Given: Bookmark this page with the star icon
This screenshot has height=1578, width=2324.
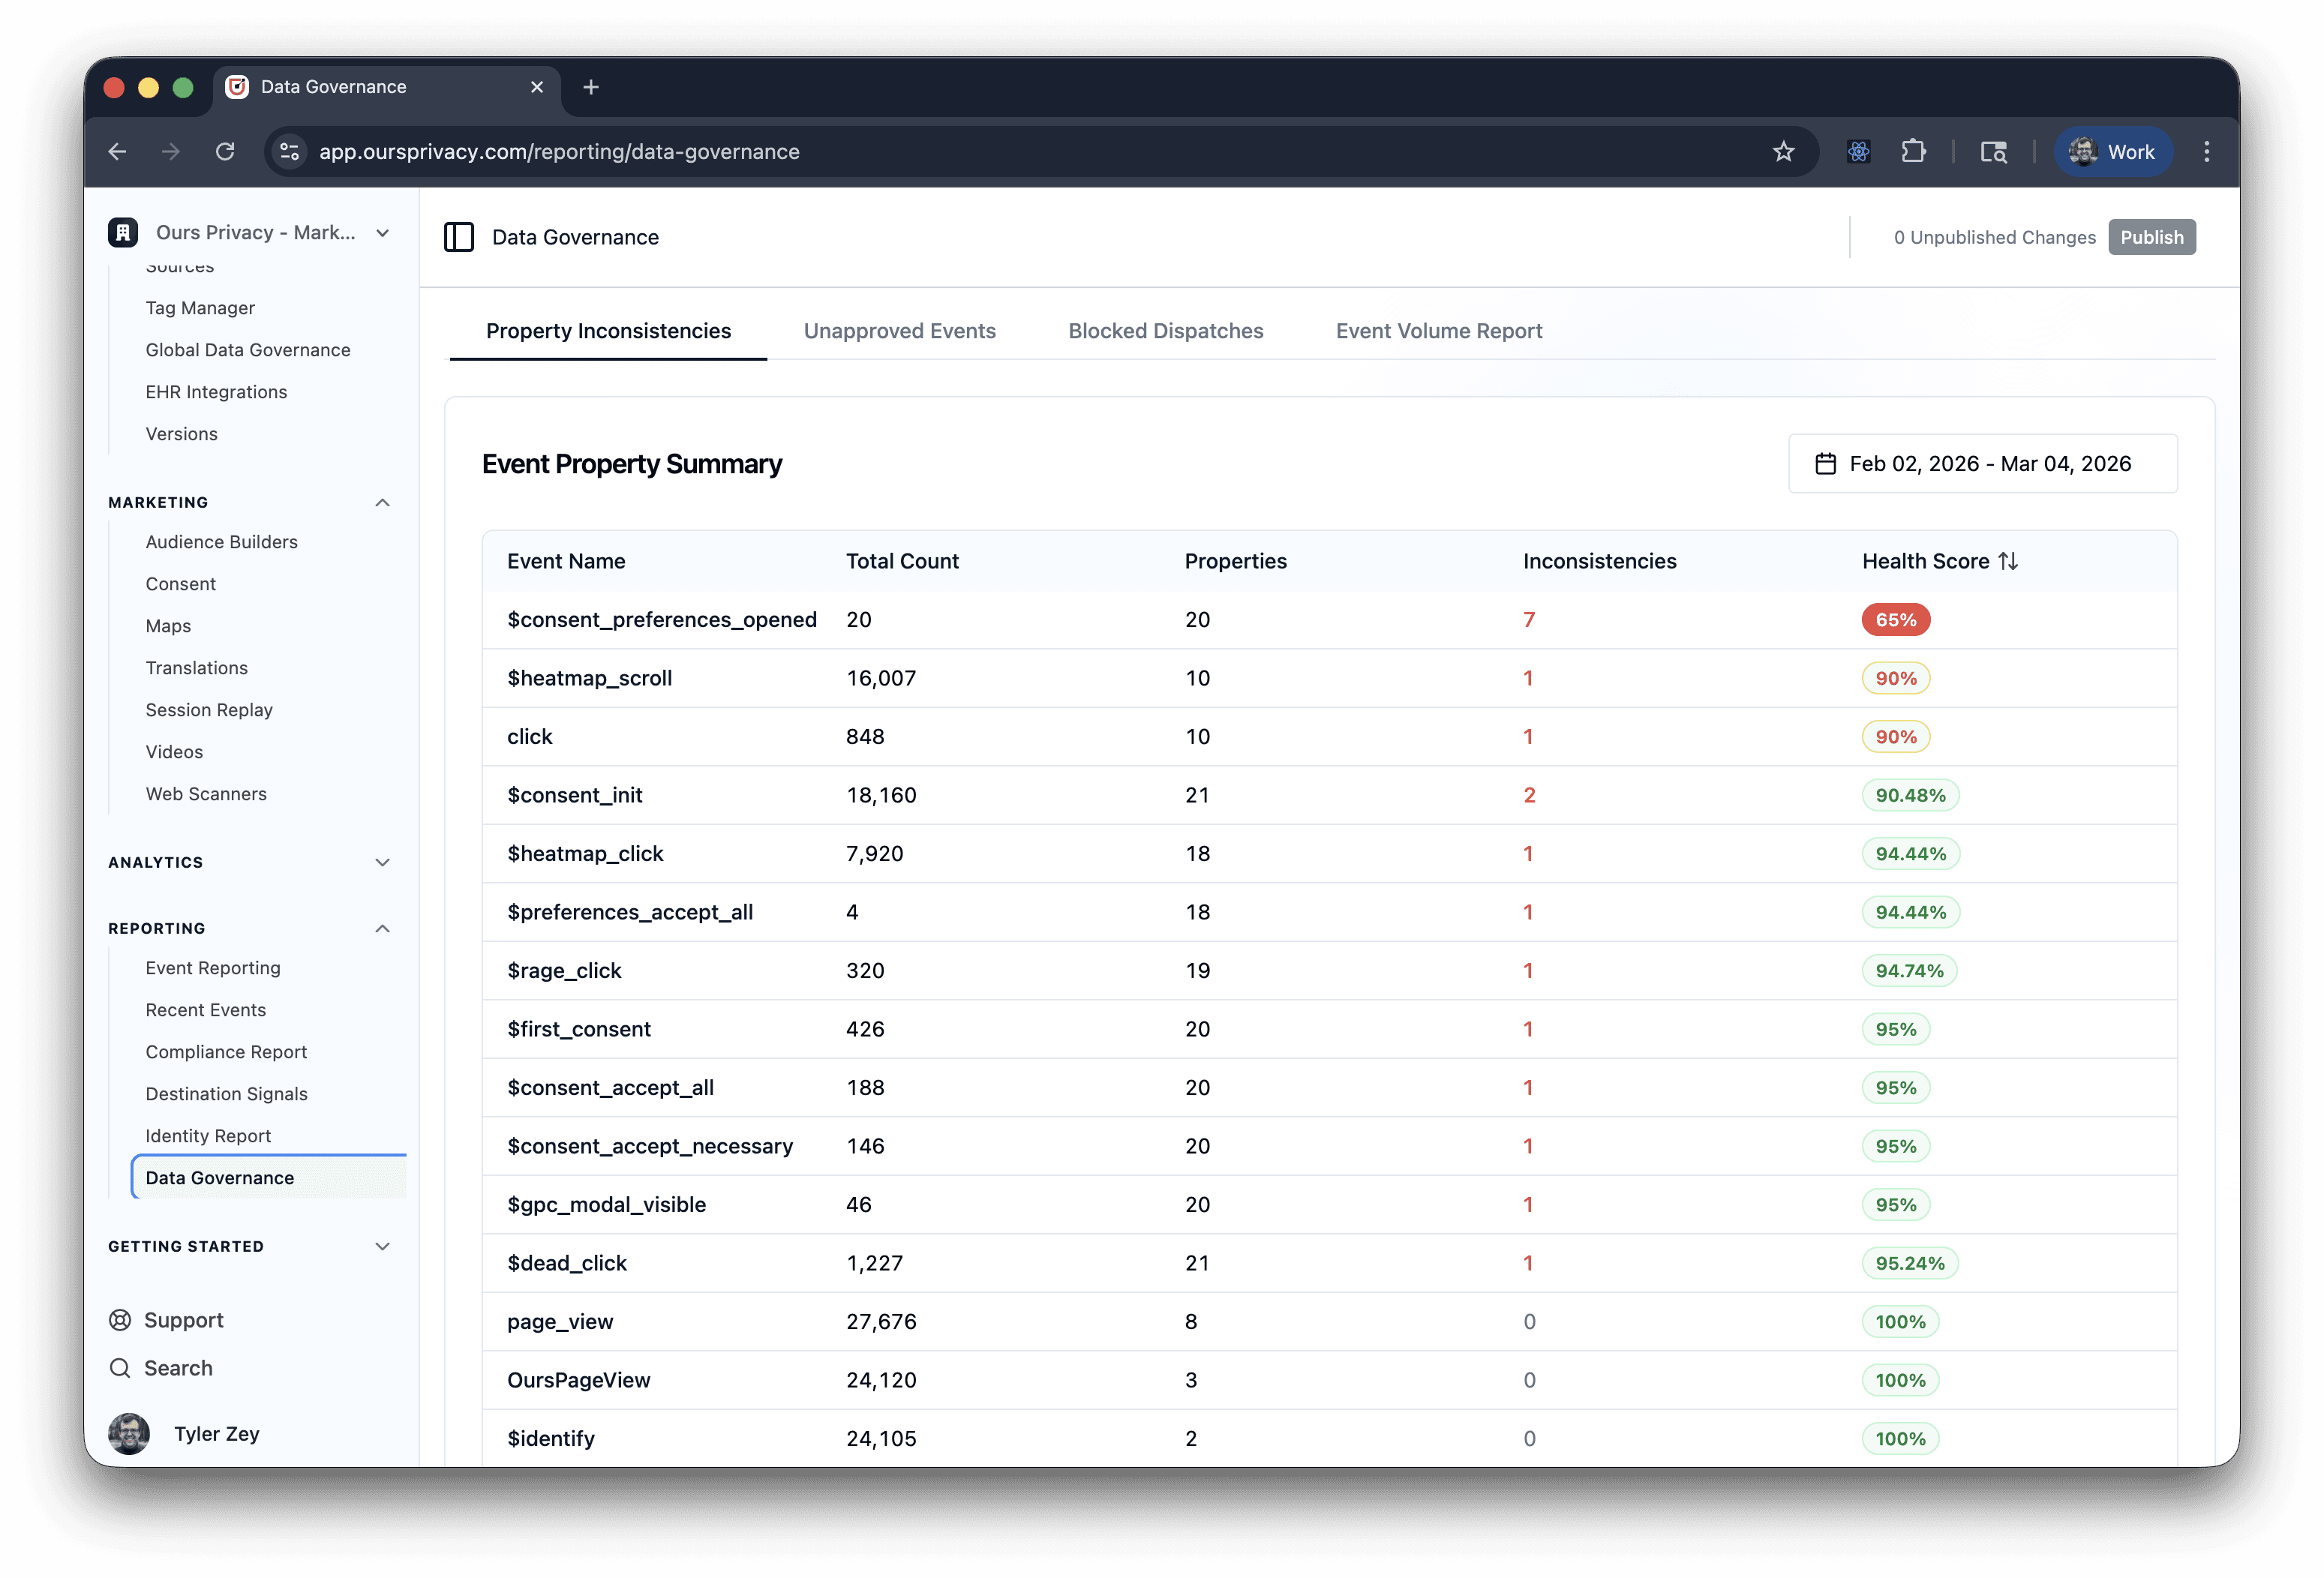Looking at the screenshot, I should tap(1783, 152).
